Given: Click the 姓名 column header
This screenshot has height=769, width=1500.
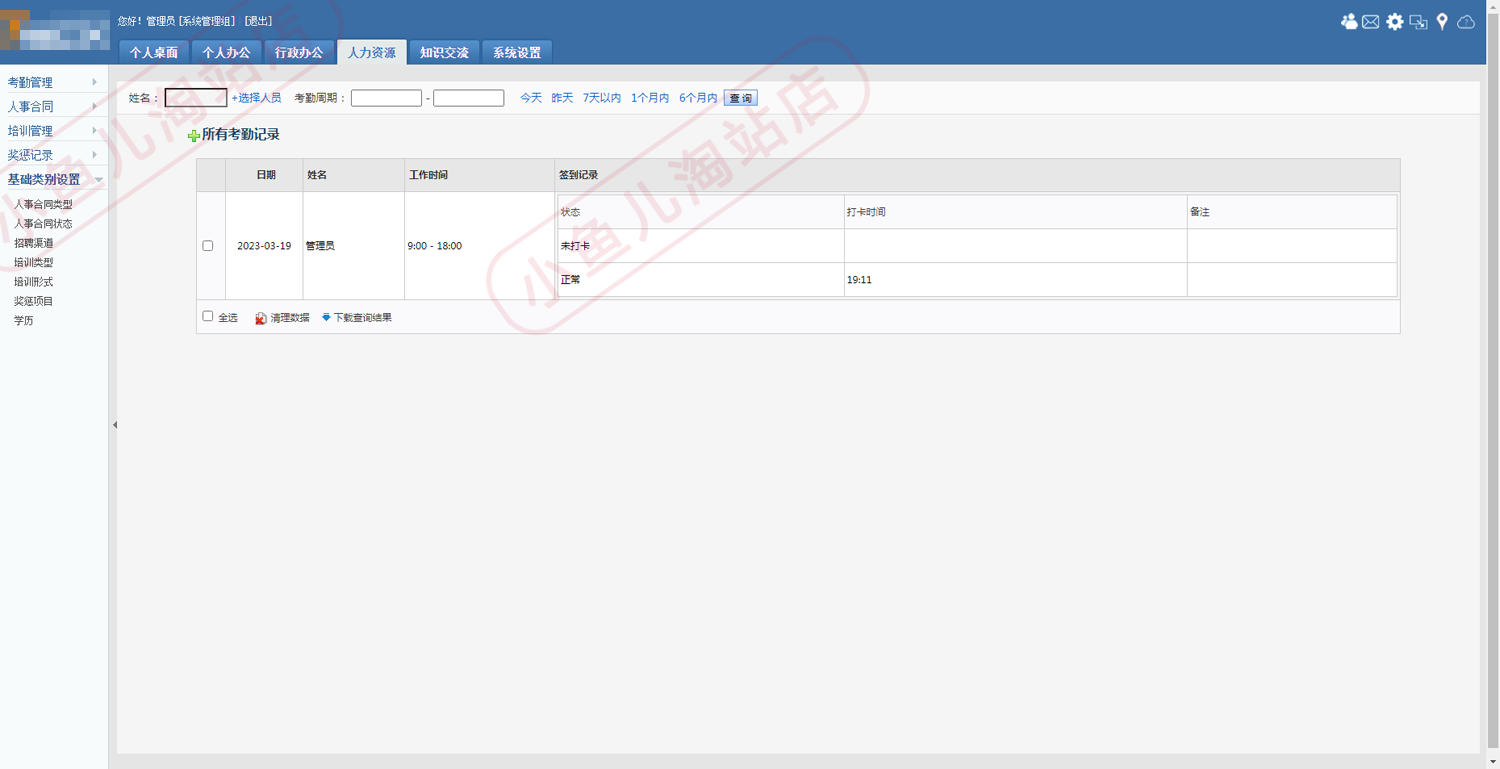Looking at the screenshot, I should point(354,175).
